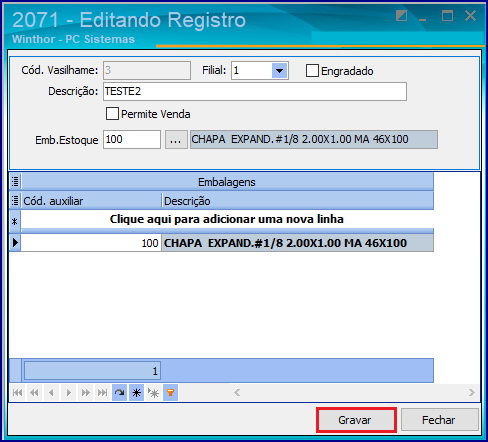The height and width of the screenshot is (442, 488).
Task: Click the Embalagens band header
Action: (x=227, y=182)
